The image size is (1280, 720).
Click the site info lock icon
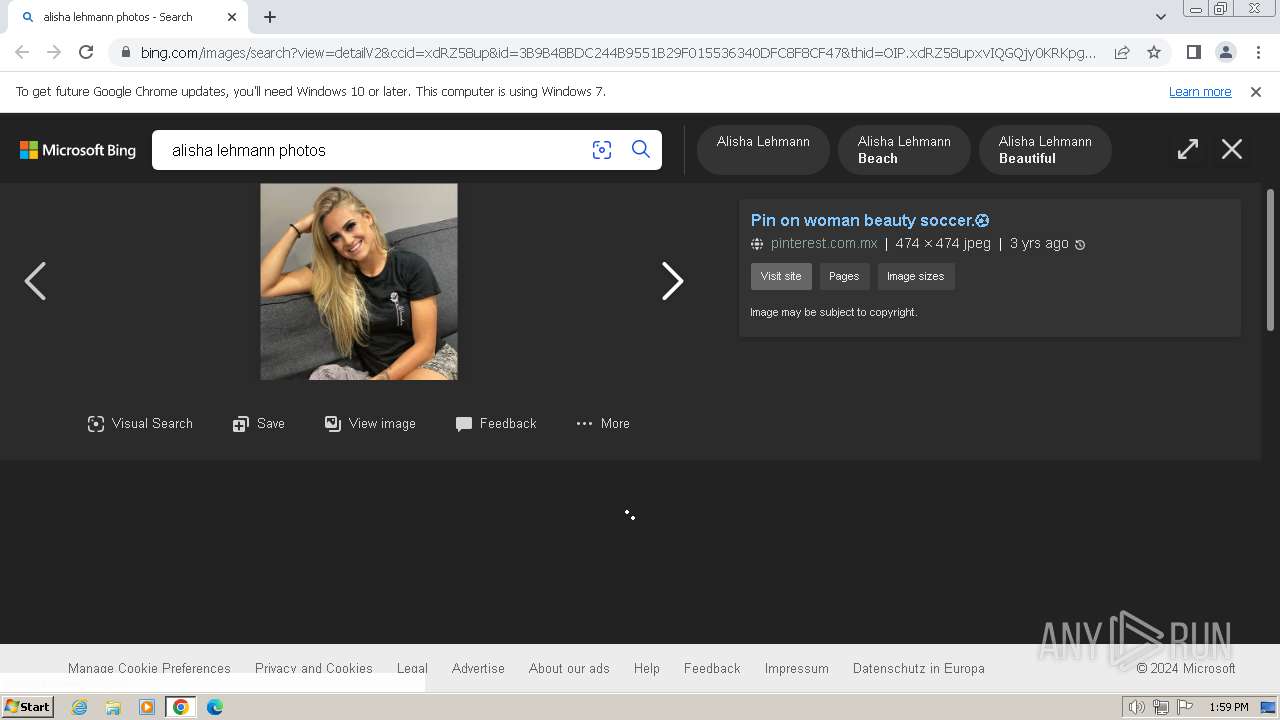pyautogui.click(x=125, y=53)
